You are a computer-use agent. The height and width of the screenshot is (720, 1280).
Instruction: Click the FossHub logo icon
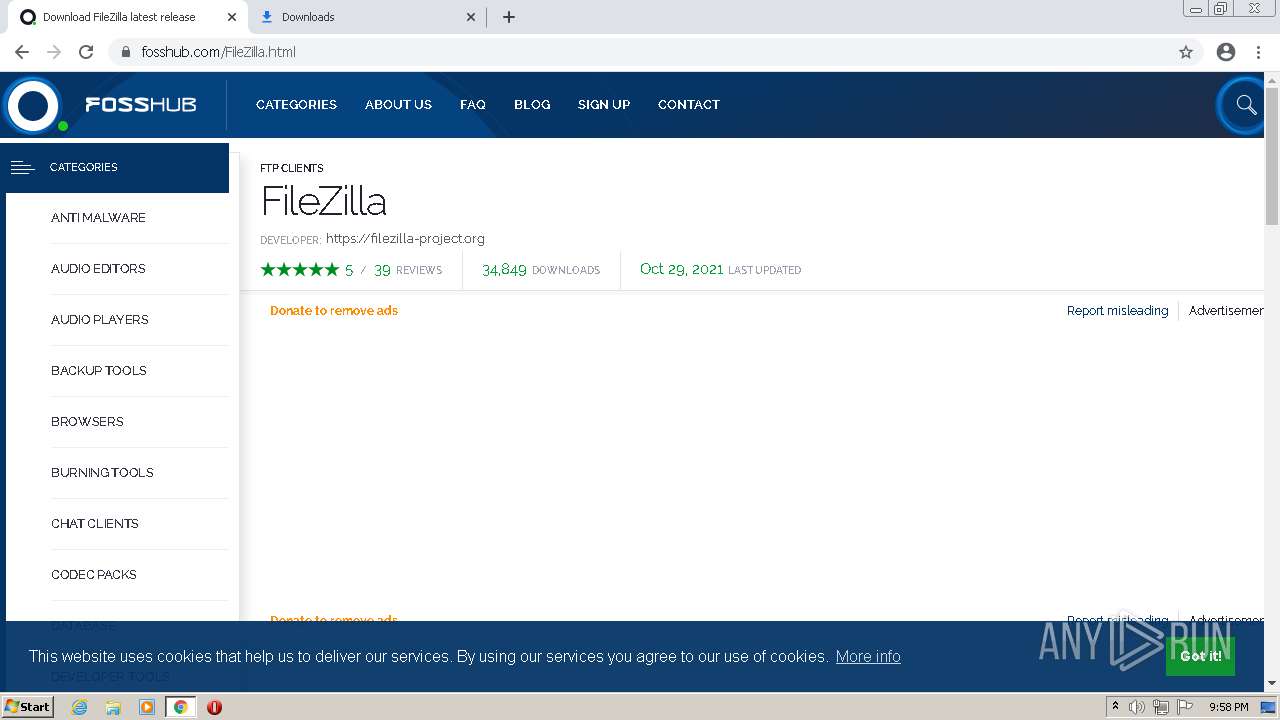pos(33,105)
